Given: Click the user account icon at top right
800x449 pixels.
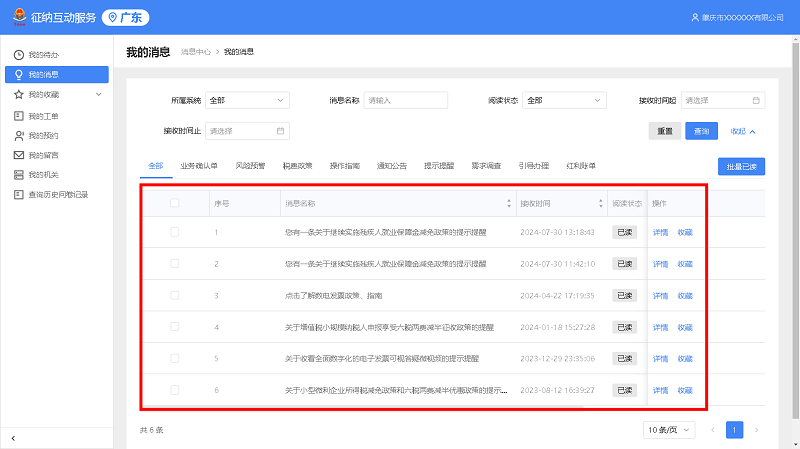Looking at the screenshot, I should (695, 18).
